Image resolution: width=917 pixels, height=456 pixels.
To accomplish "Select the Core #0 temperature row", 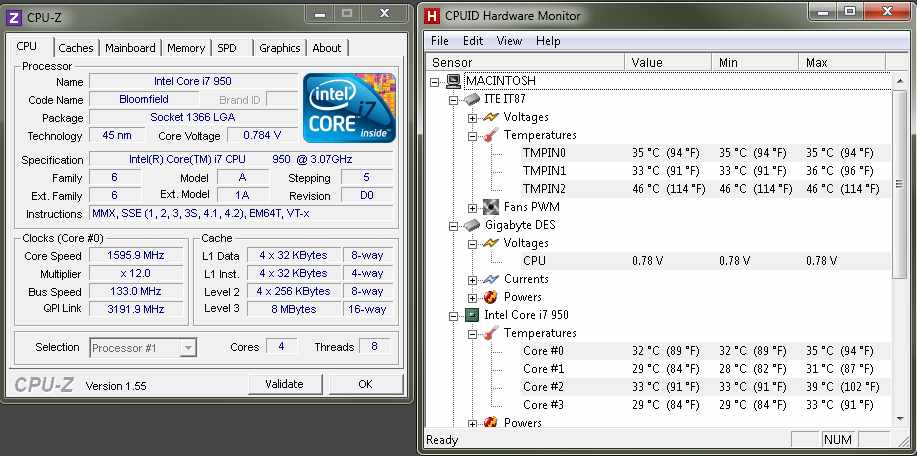I will pyautogui.click(x=706, y=351).
